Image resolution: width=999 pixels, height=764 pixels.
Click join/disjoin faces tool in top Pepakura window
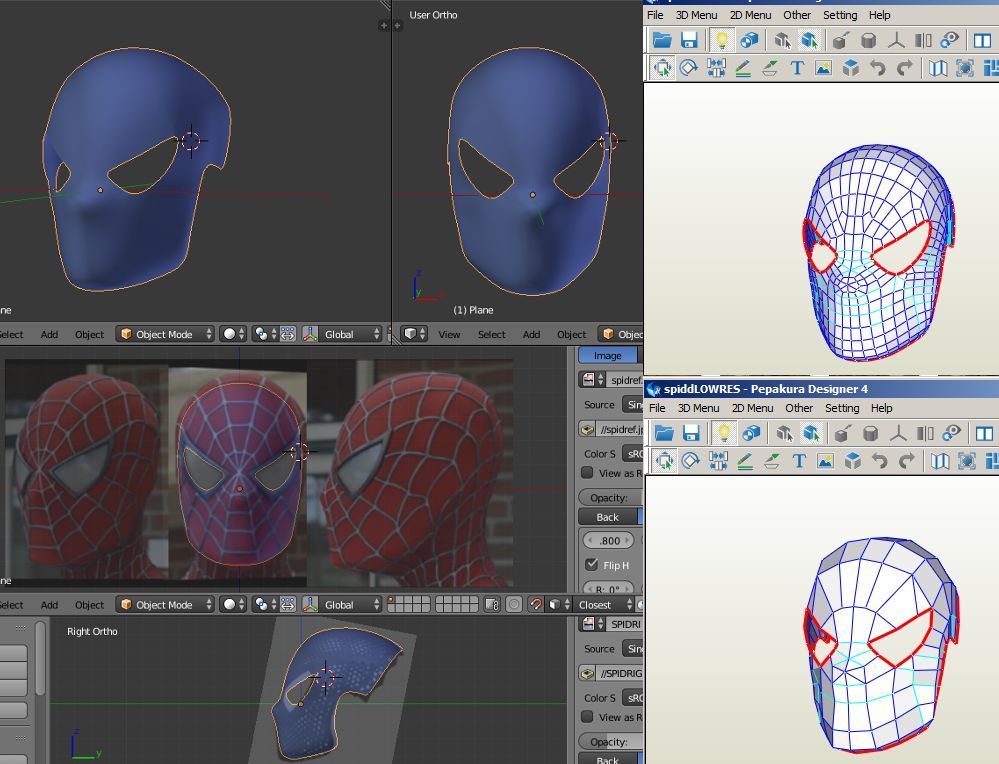click(716, 68)
